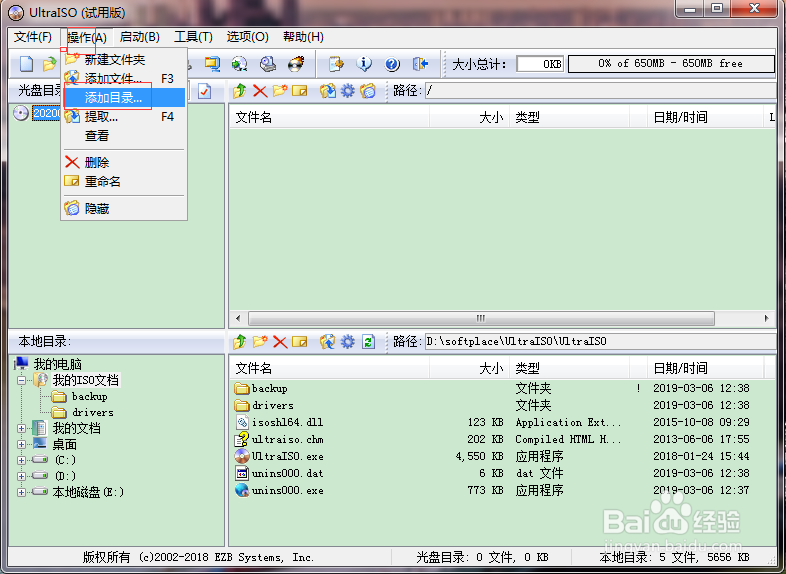Click the New folder icon in disc pane toolbar
Image resolution: width=786 pixels, height=574 pixels.
click(x=280, y=91)
